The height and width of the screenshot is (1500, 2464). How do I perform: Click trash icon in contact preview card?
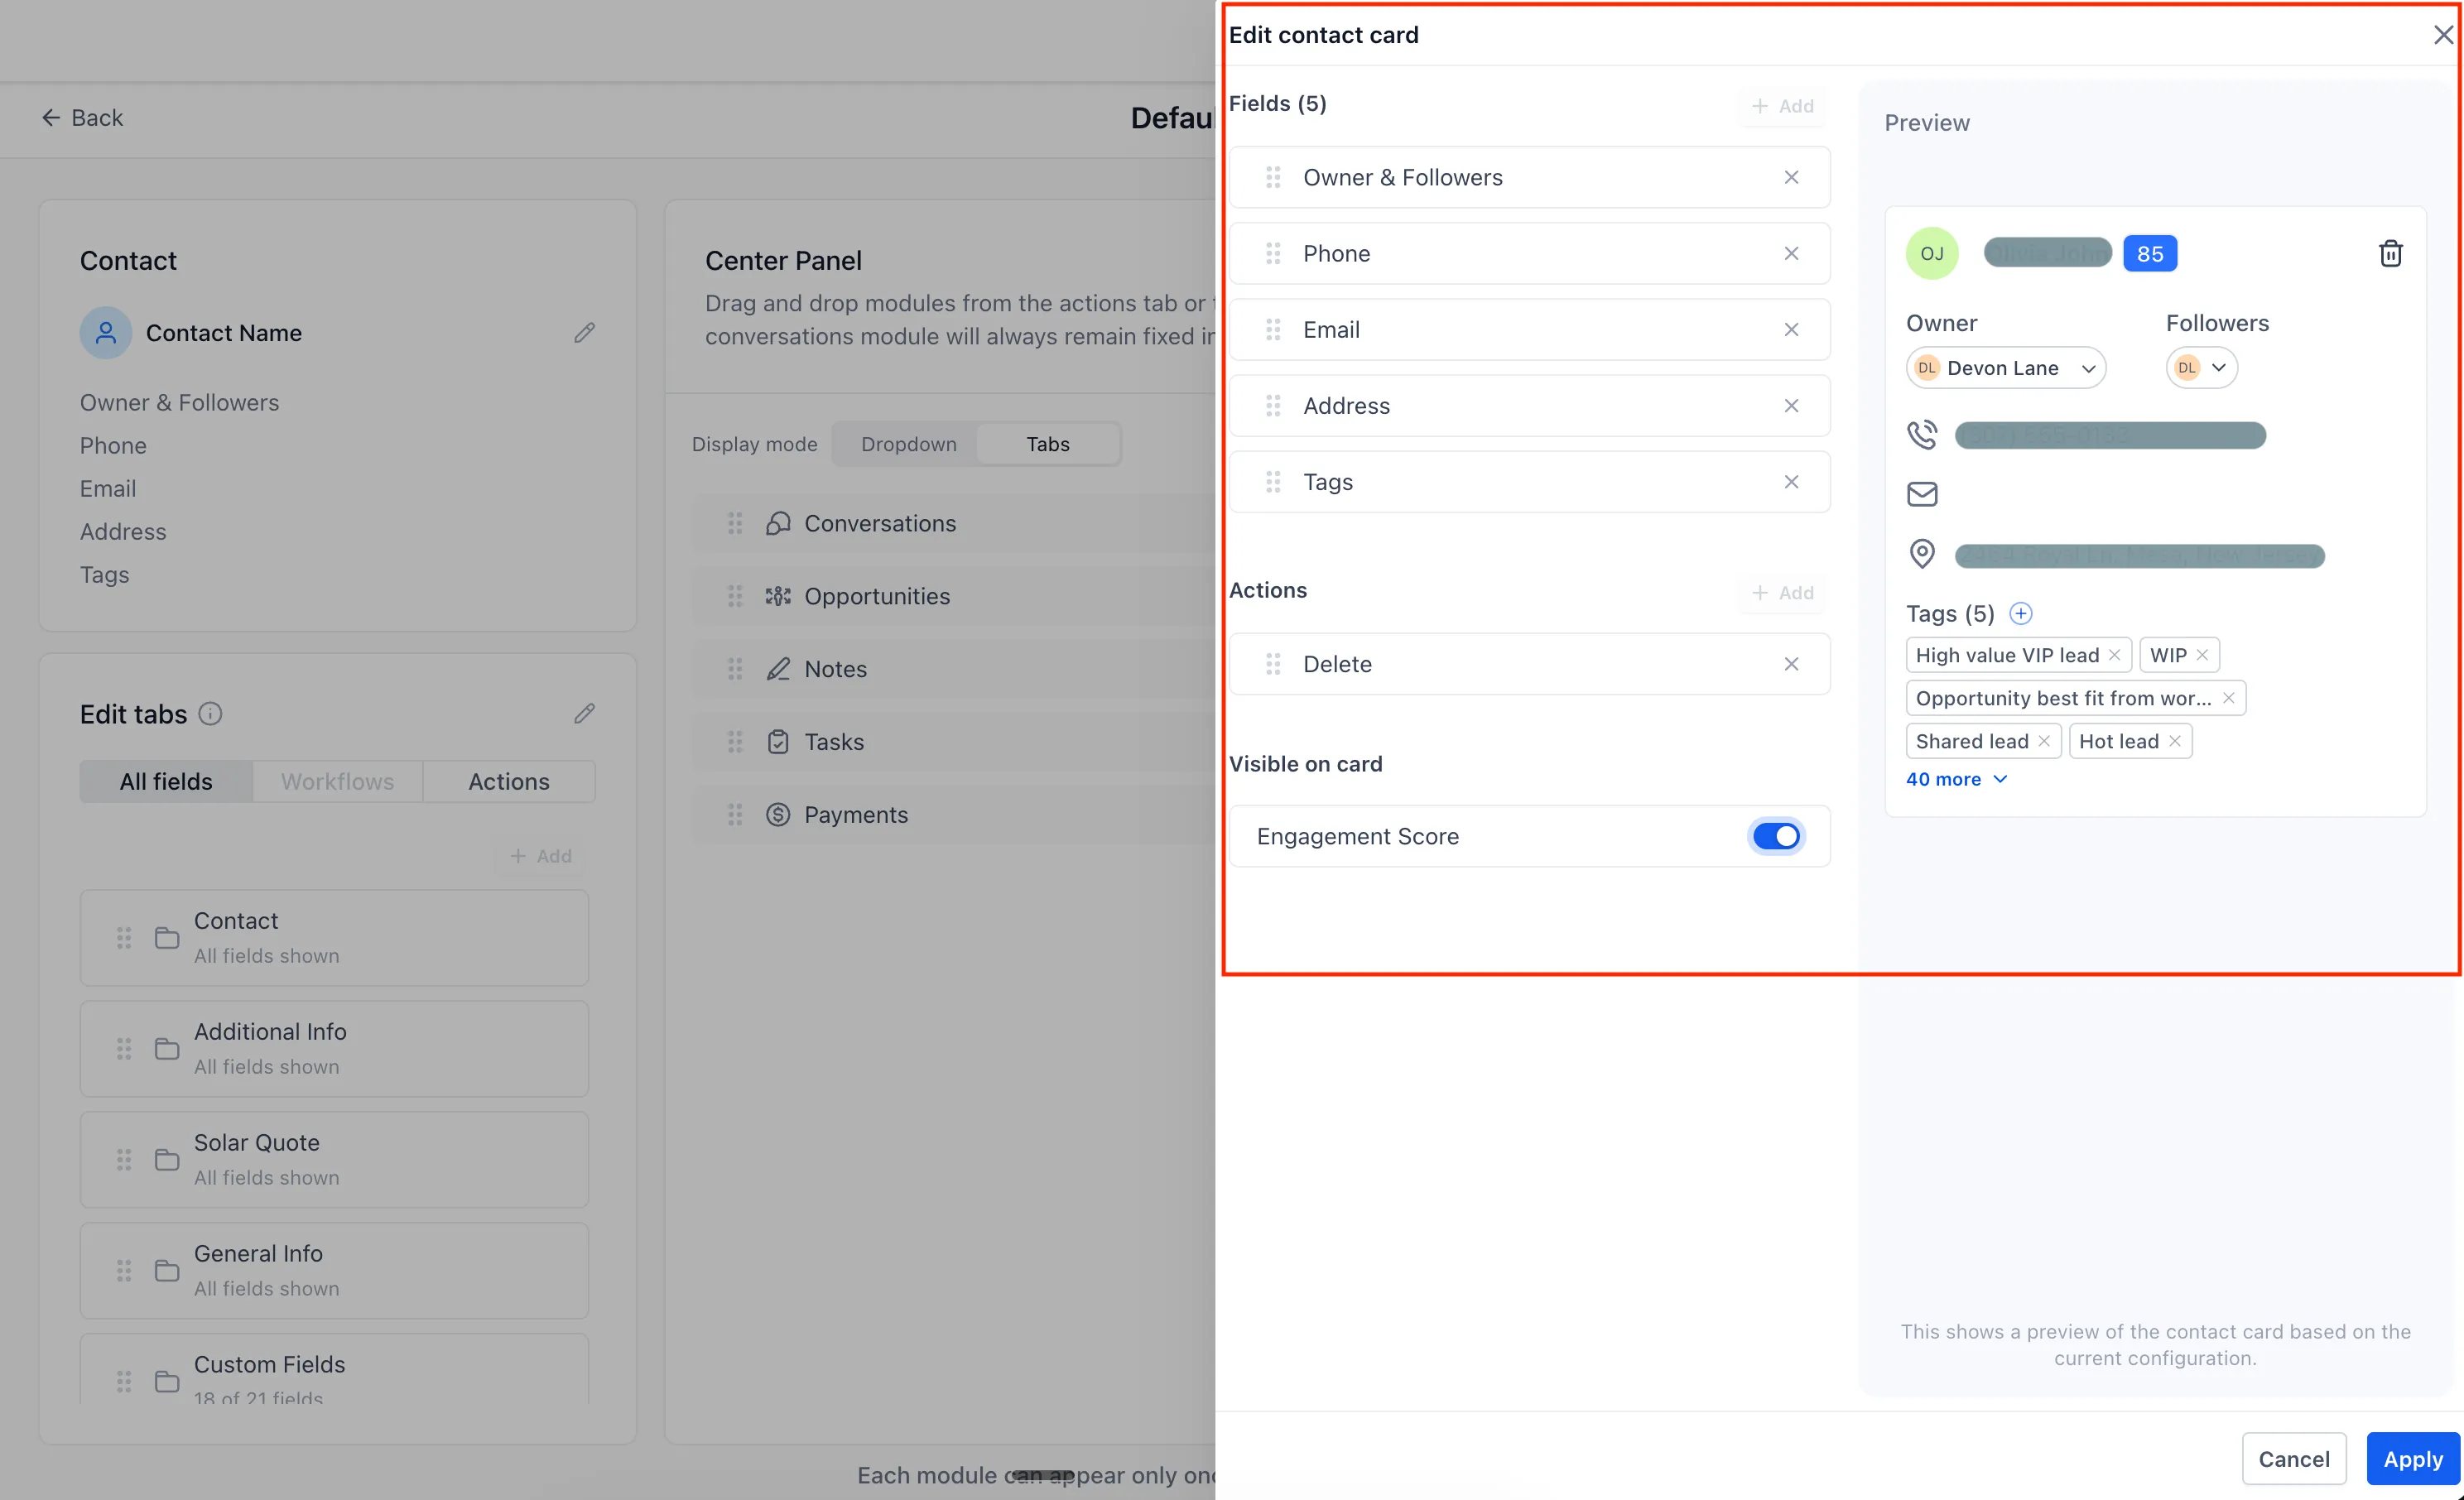point(2390,253)
